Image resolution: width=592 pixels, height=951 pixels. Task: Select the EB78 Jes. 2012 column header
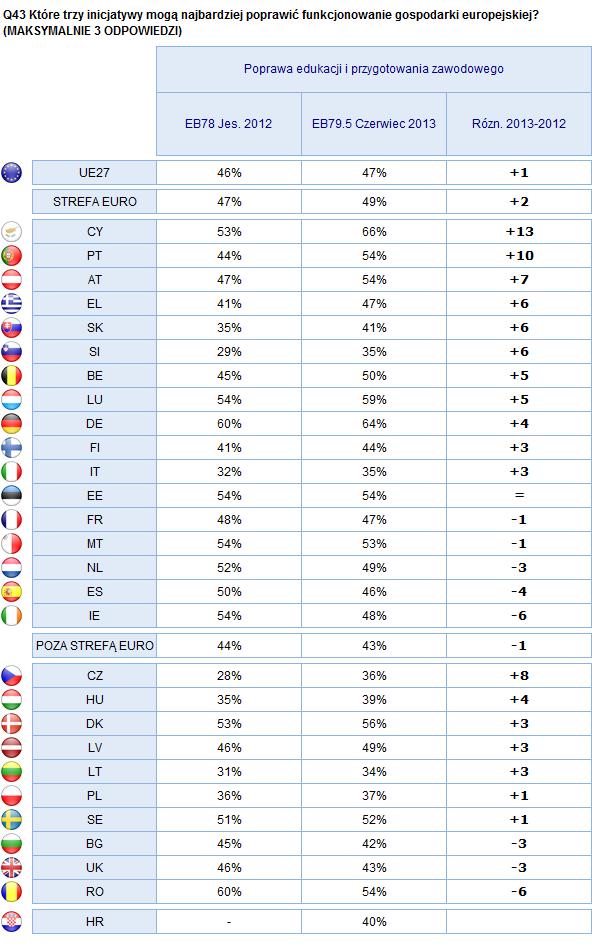tap(229, 124)
